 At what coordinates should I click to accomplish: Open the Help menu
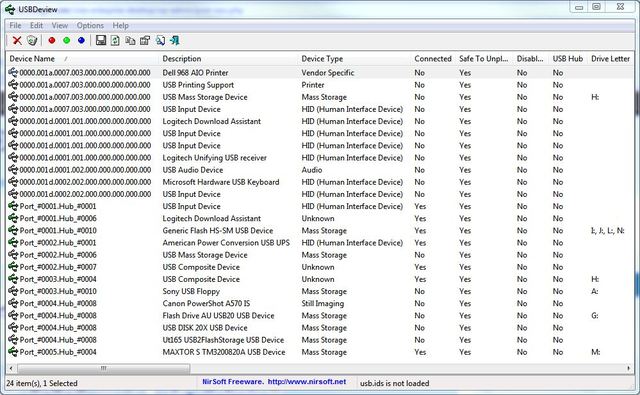pyautogui.click(x=120, y=25)
